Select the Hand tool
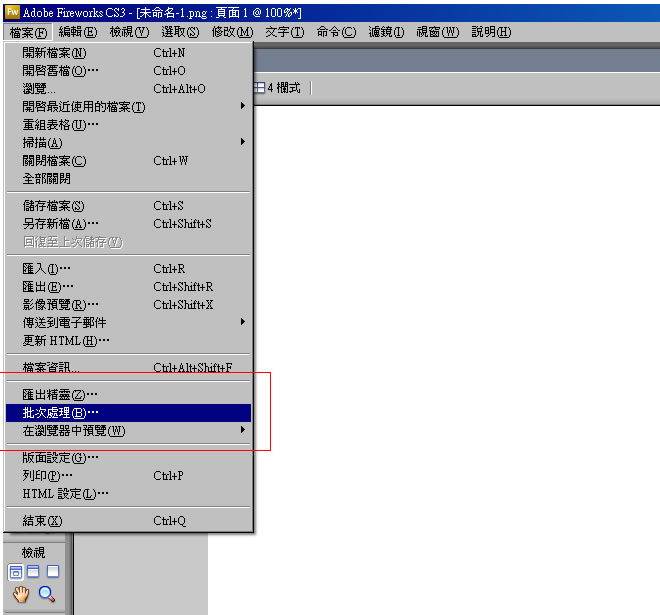 (x=19, y=594)
